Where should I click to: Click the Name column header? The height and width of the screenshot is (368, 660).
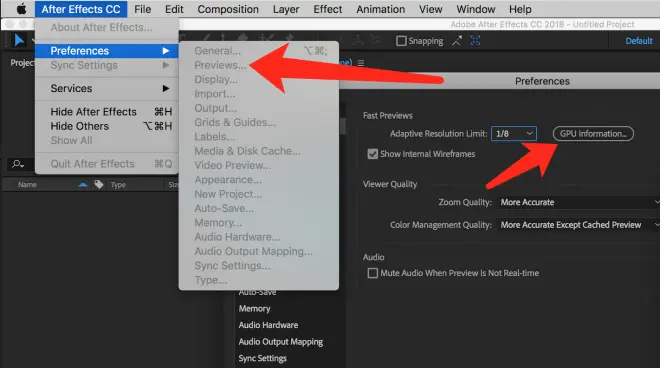[27, 184]
